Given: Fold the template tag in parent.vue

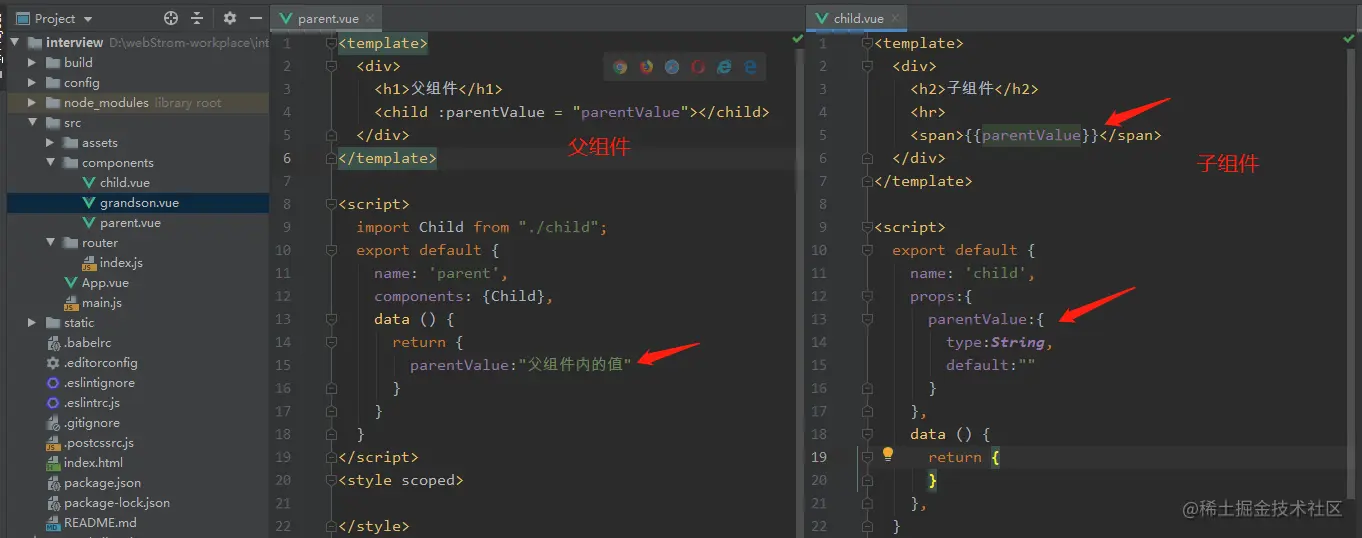Looking at the screenshot, I should 332,43.
